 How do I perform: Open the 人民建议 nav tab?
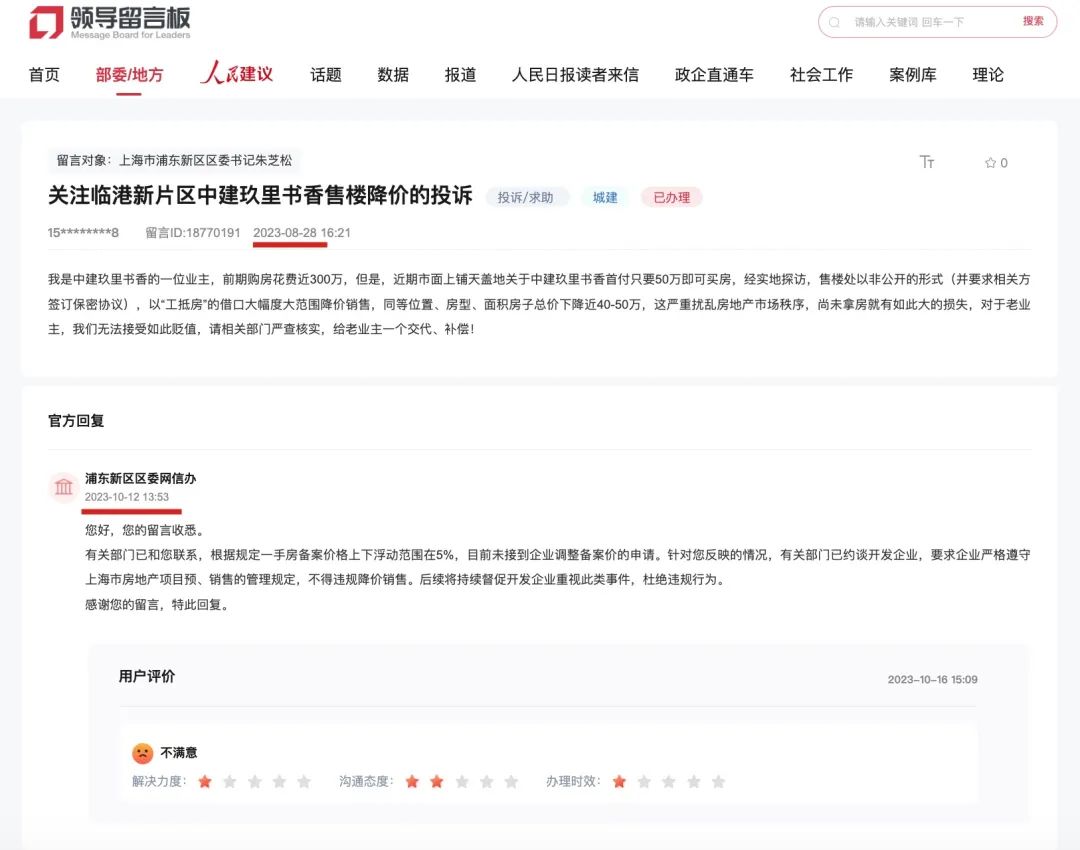coord(237,73)
